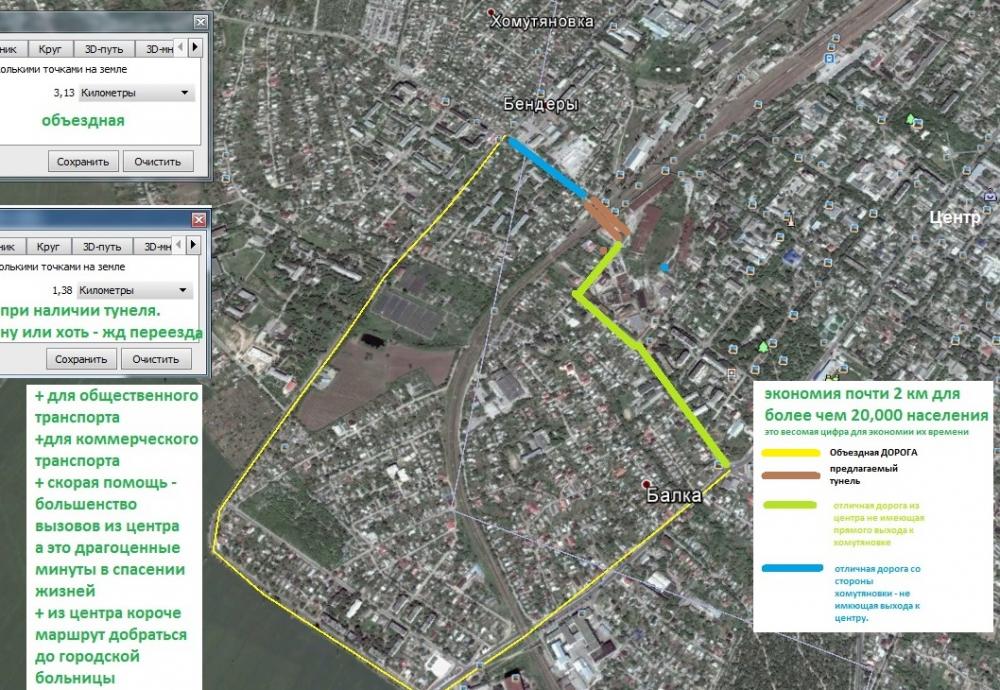The width and height of the screenshot is (1000, 690).
Task: Click the brown tunnel segment across the railway
Action: 605,218
